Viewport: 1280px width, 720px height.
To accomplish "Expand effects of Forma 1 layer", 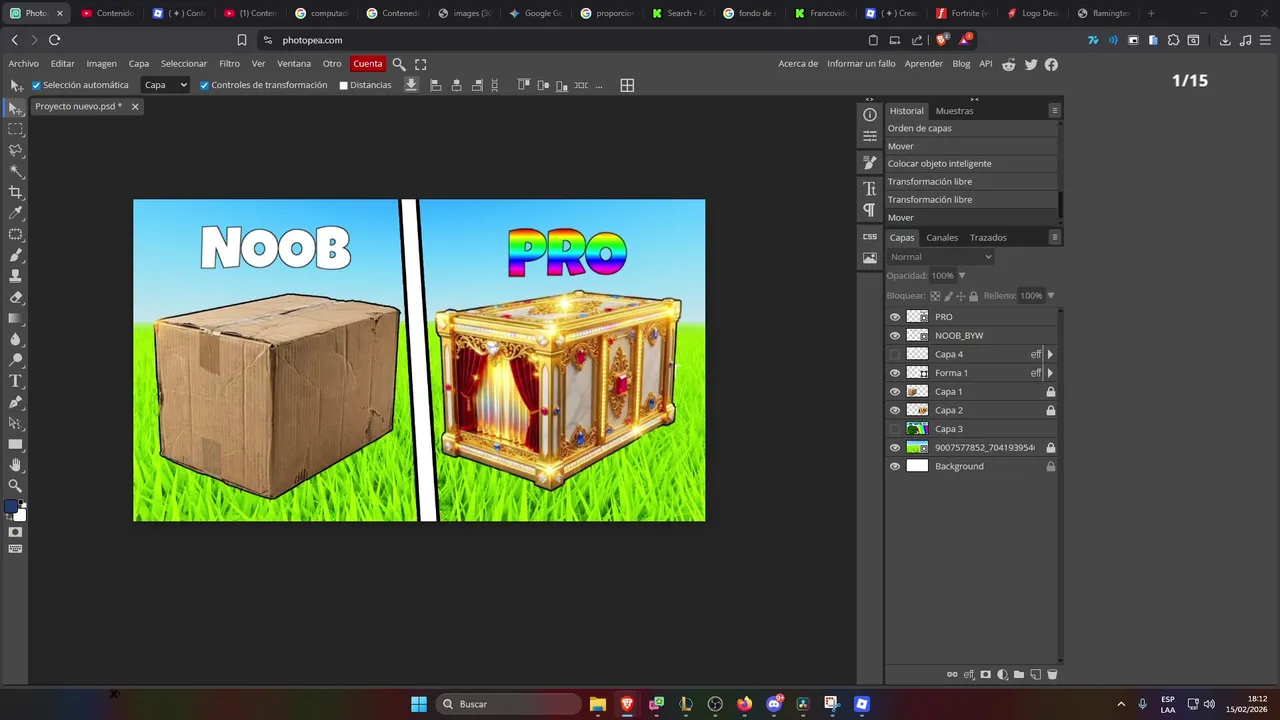I will [x=1050, y=373].
